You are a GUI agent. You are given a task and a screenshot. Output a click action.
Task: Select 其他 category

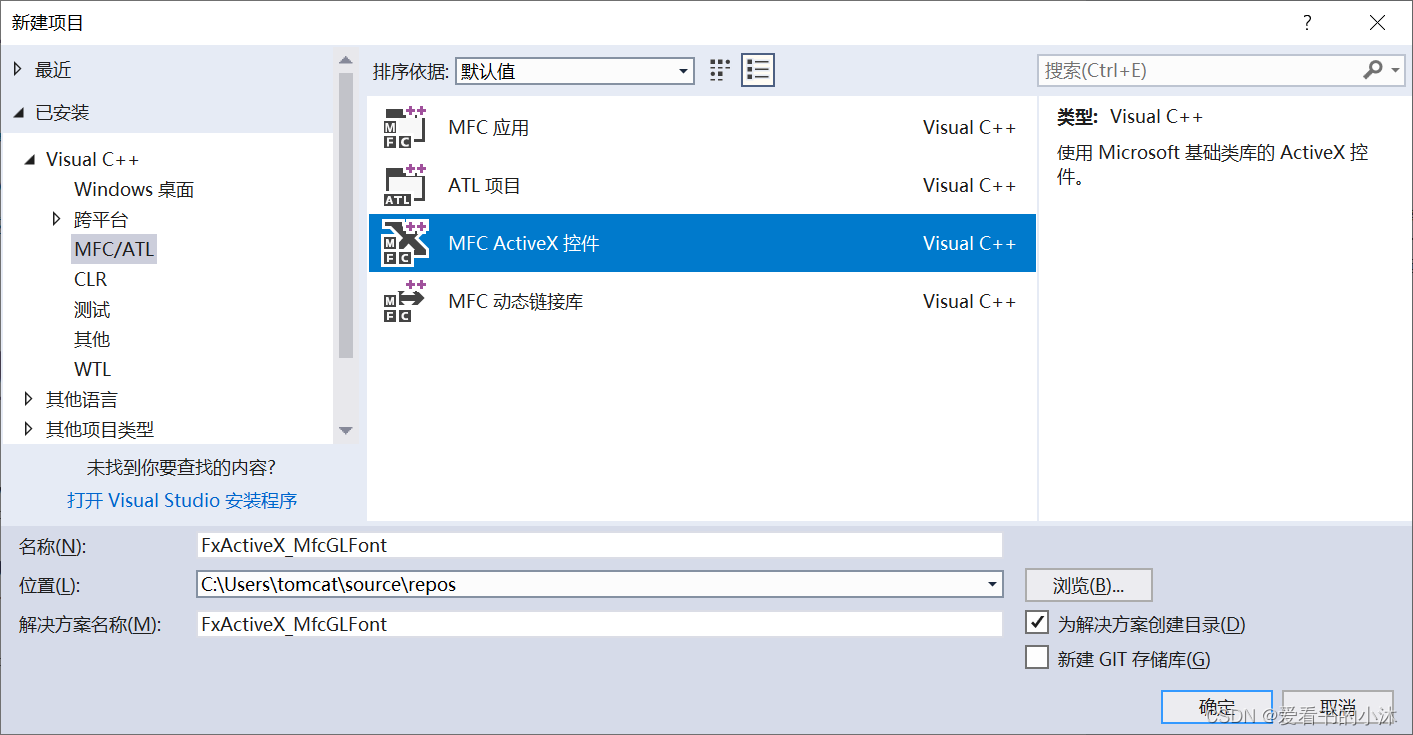point(92,339)
